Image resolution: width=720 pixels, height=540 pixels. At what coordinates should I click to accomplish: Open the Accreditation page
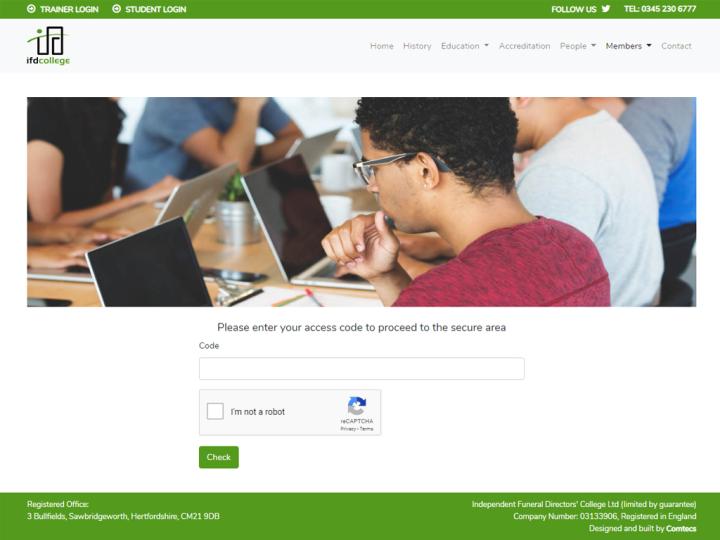(x=524, y=46)
